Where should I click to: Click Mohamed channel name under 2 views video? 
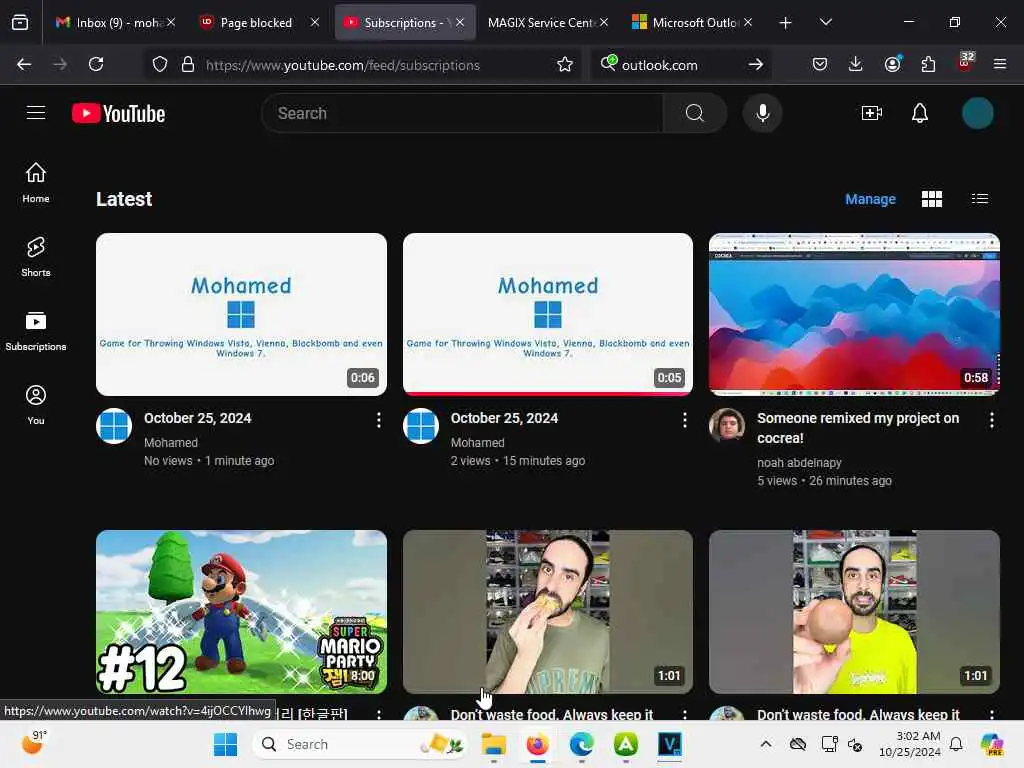477,442
